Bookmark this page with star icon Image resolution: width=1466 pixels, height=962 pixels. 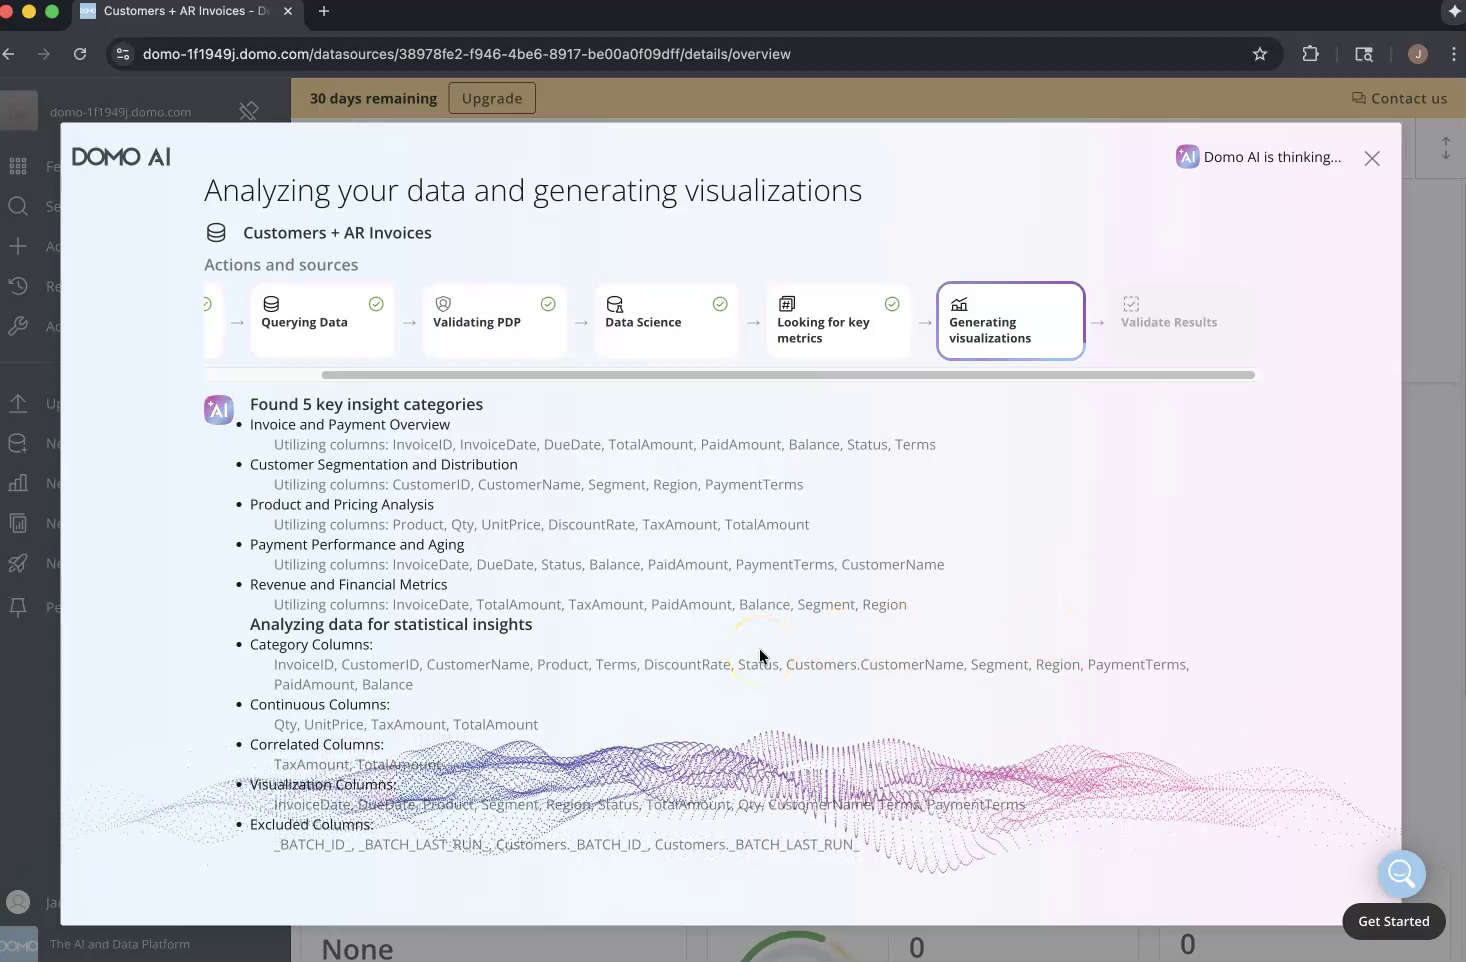click(1260, 54)
